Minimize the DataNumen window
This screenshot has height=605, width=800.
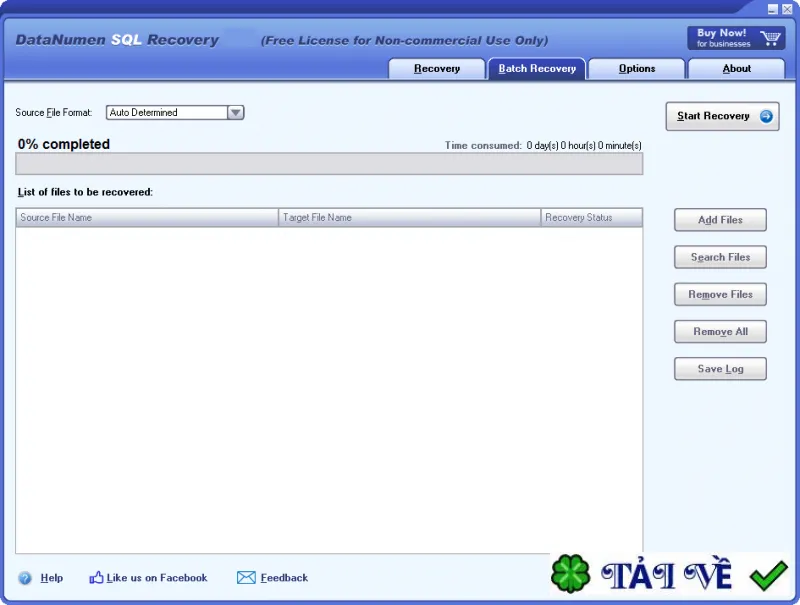(x=773, y=9)
